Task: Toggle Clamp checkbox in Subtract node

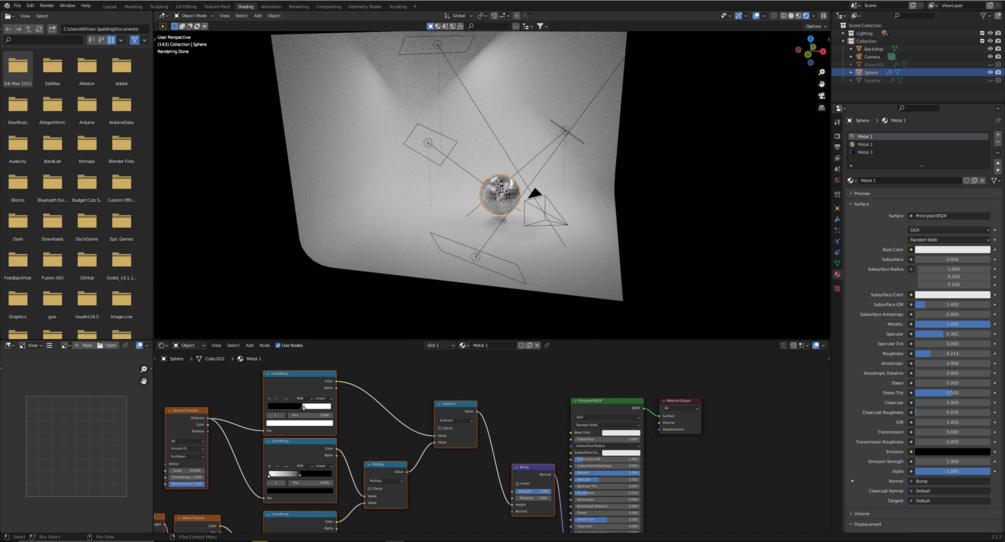Action: [439, 428]
